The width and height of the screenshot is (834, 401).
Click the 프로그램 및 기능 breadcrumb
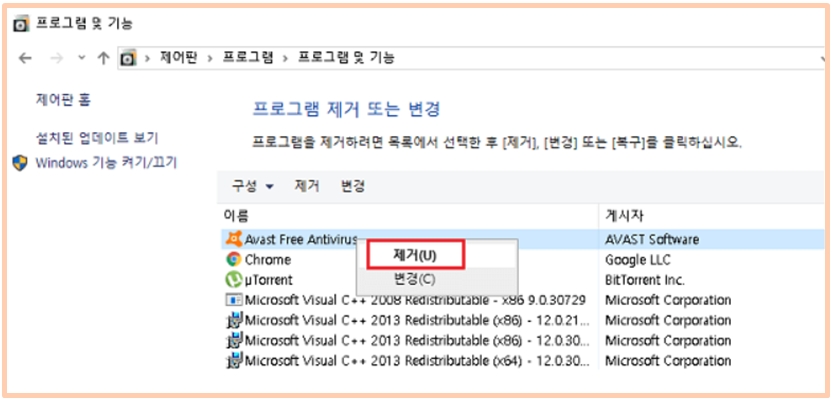pyautogui.click(x=346, y=58)
